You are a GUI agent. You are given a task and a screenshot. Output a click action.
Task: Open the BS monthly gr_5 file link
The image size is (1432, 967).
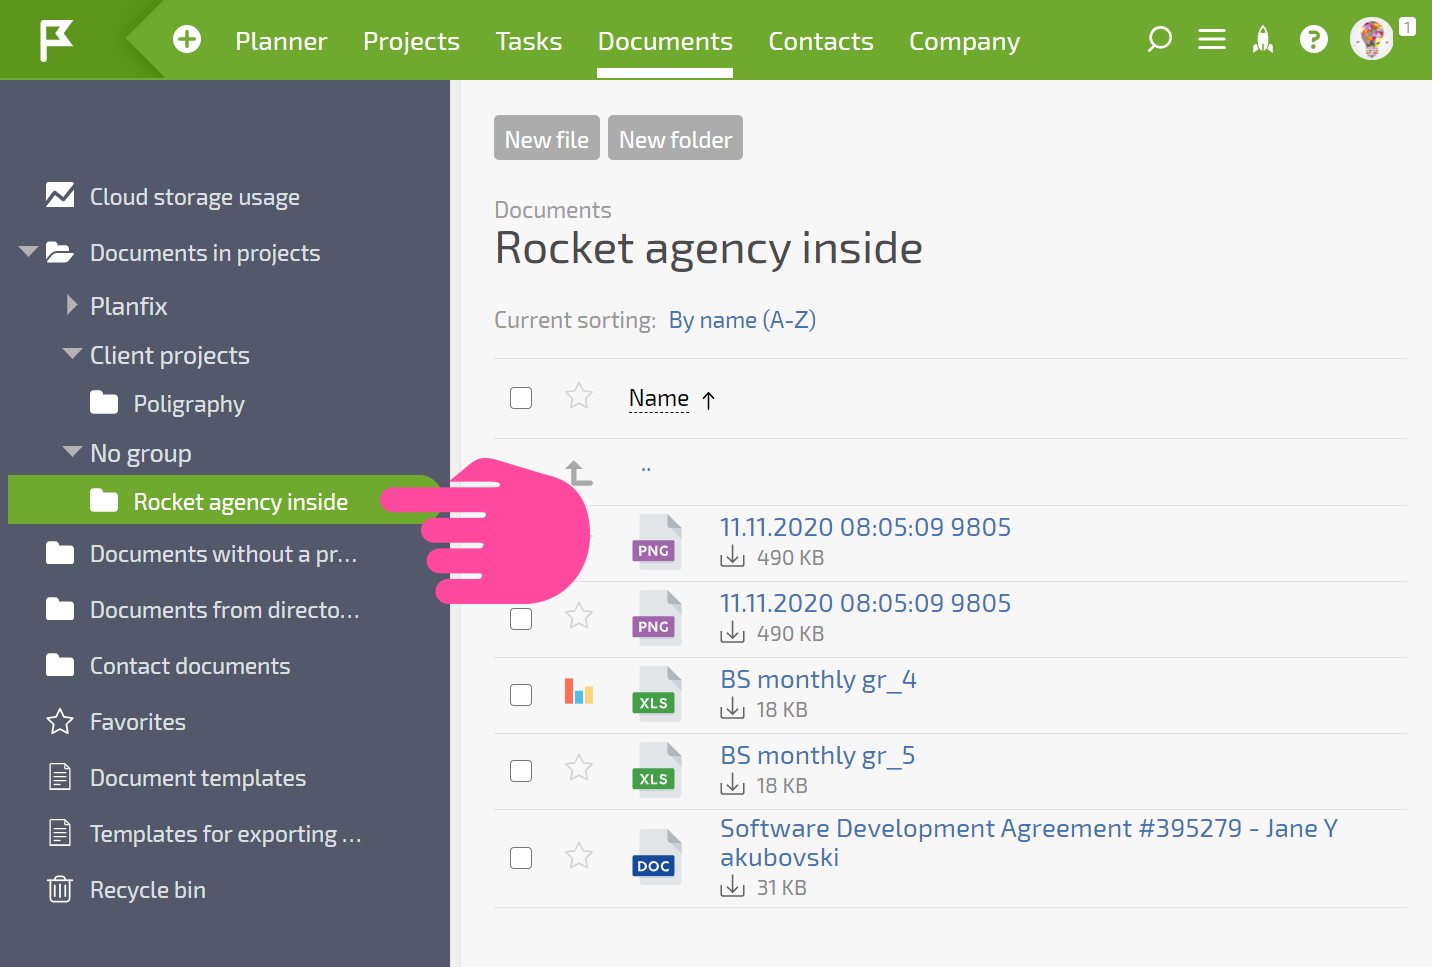(x=818, y=755)
